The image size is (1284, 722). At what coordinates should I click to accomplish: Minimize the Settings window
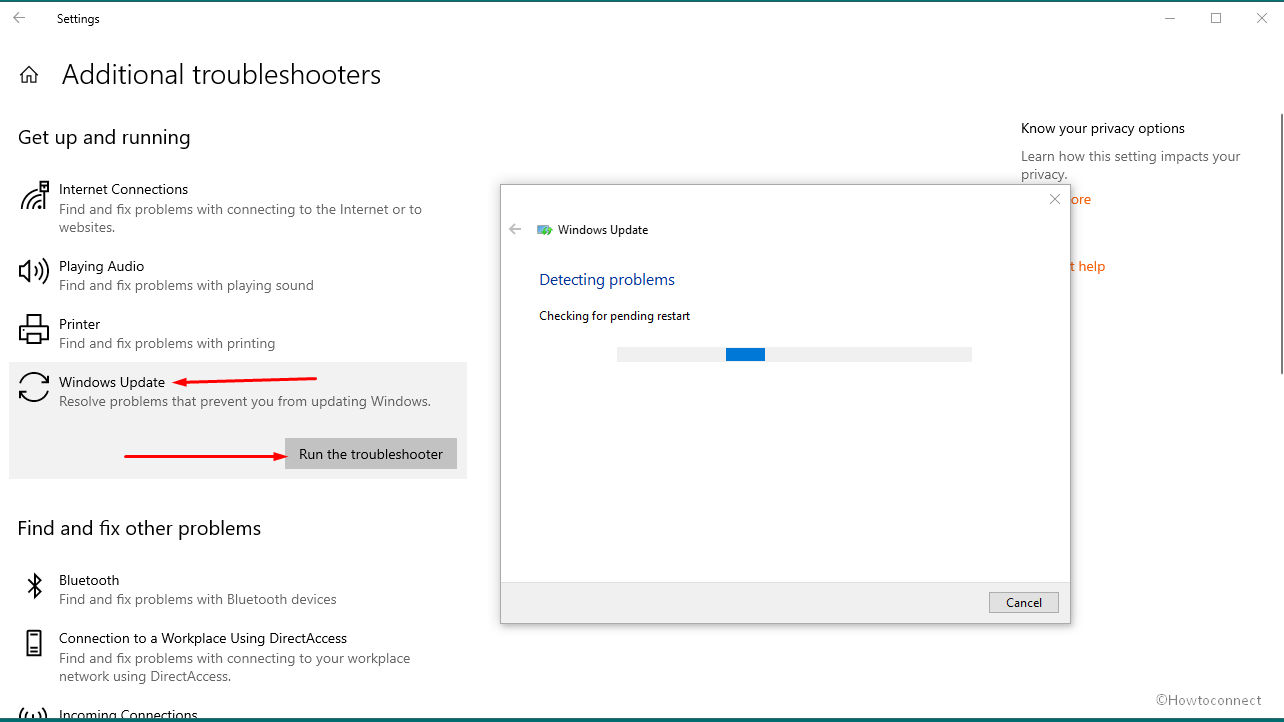pos(1170,18)
